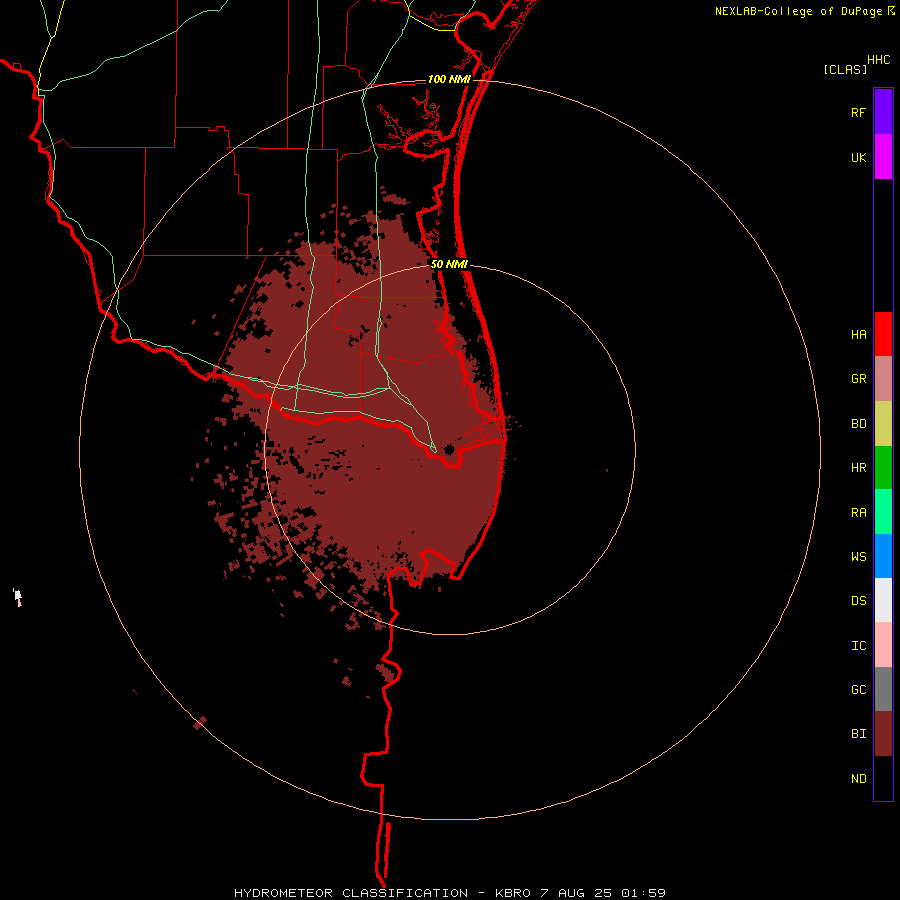Click the purple RF color swatch

(883, 112)
